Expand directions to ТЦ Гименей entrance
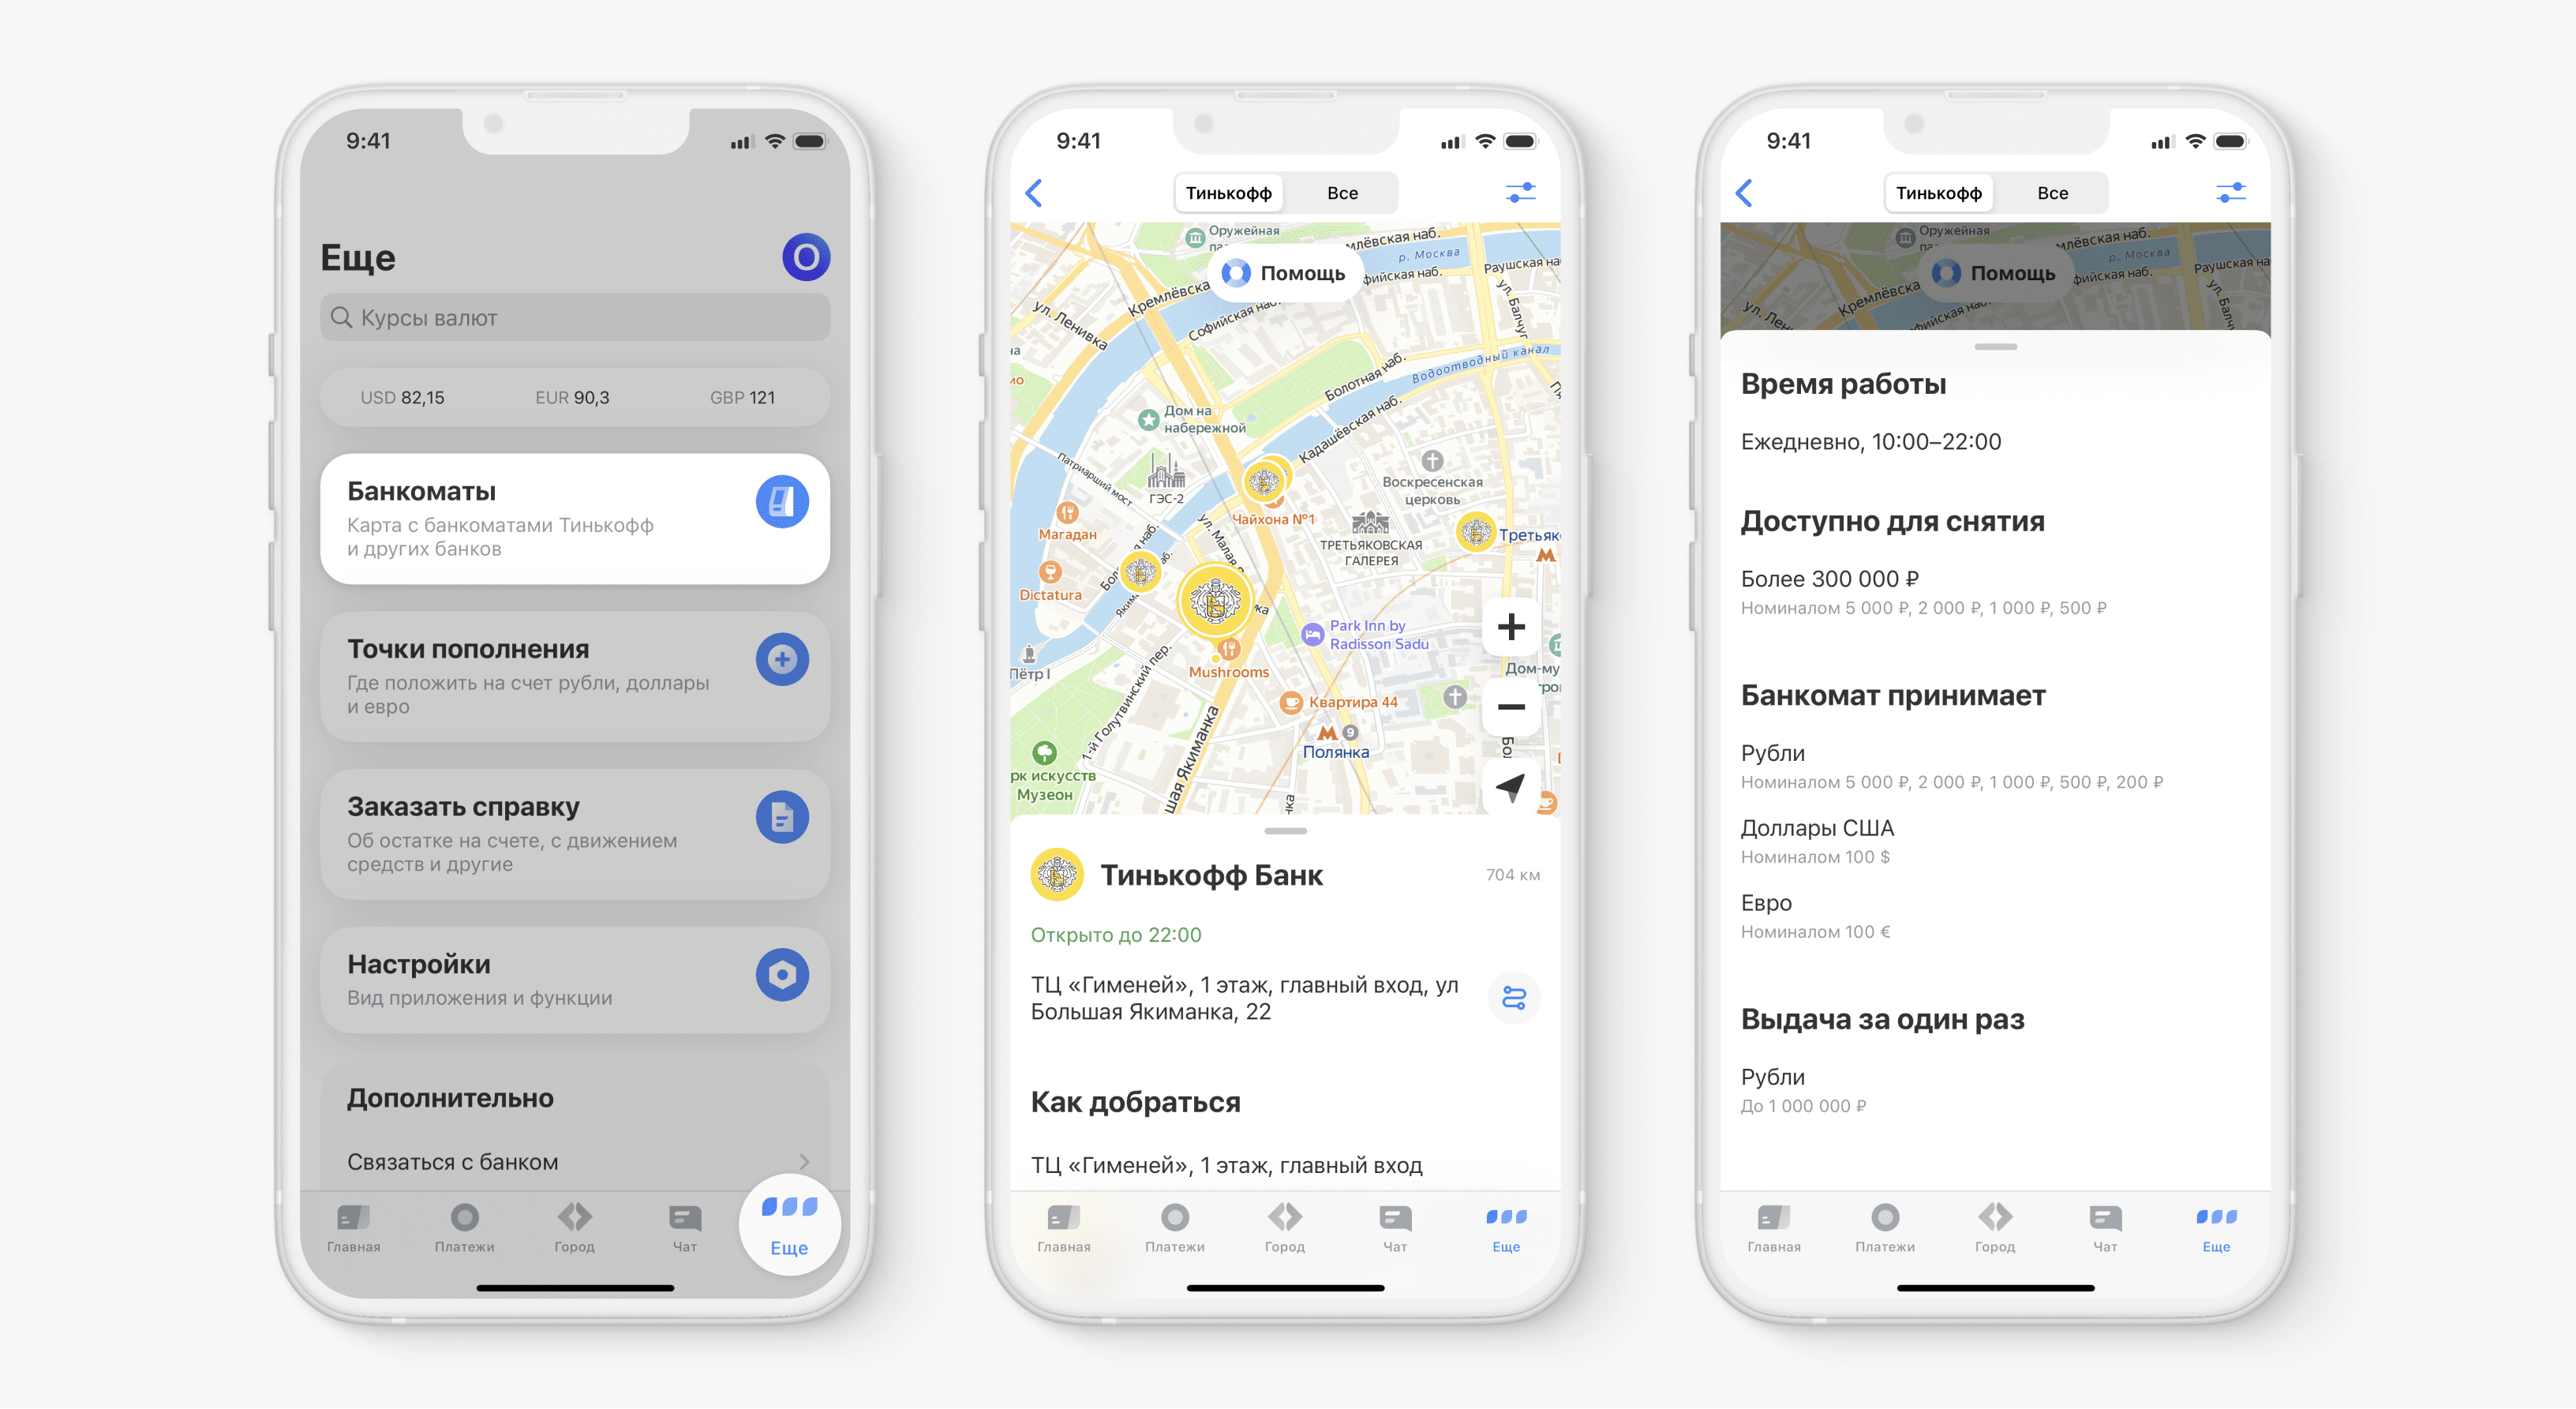 coord(1515,999)
